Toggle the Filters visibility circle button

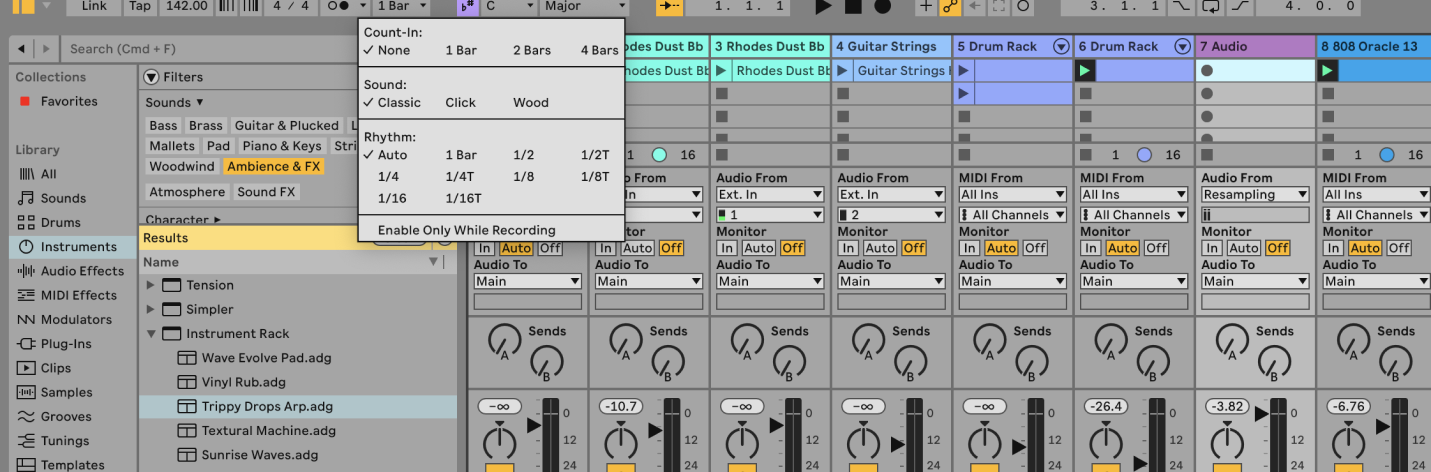click(152, 77)
